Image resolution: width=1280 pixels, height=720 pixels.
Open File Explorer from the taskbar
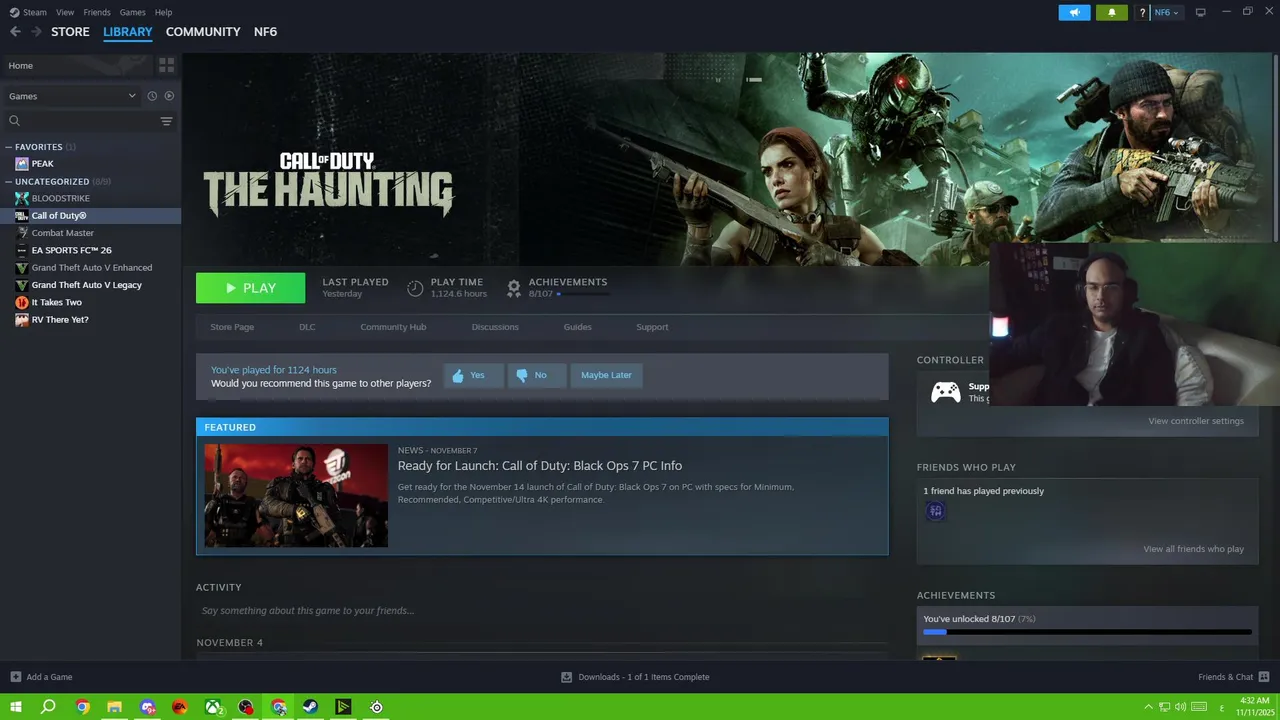(115, 707)
